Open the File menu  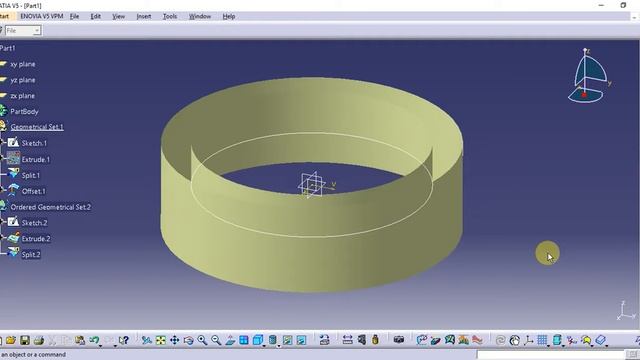pyautogui.click(x=74, y=16)
